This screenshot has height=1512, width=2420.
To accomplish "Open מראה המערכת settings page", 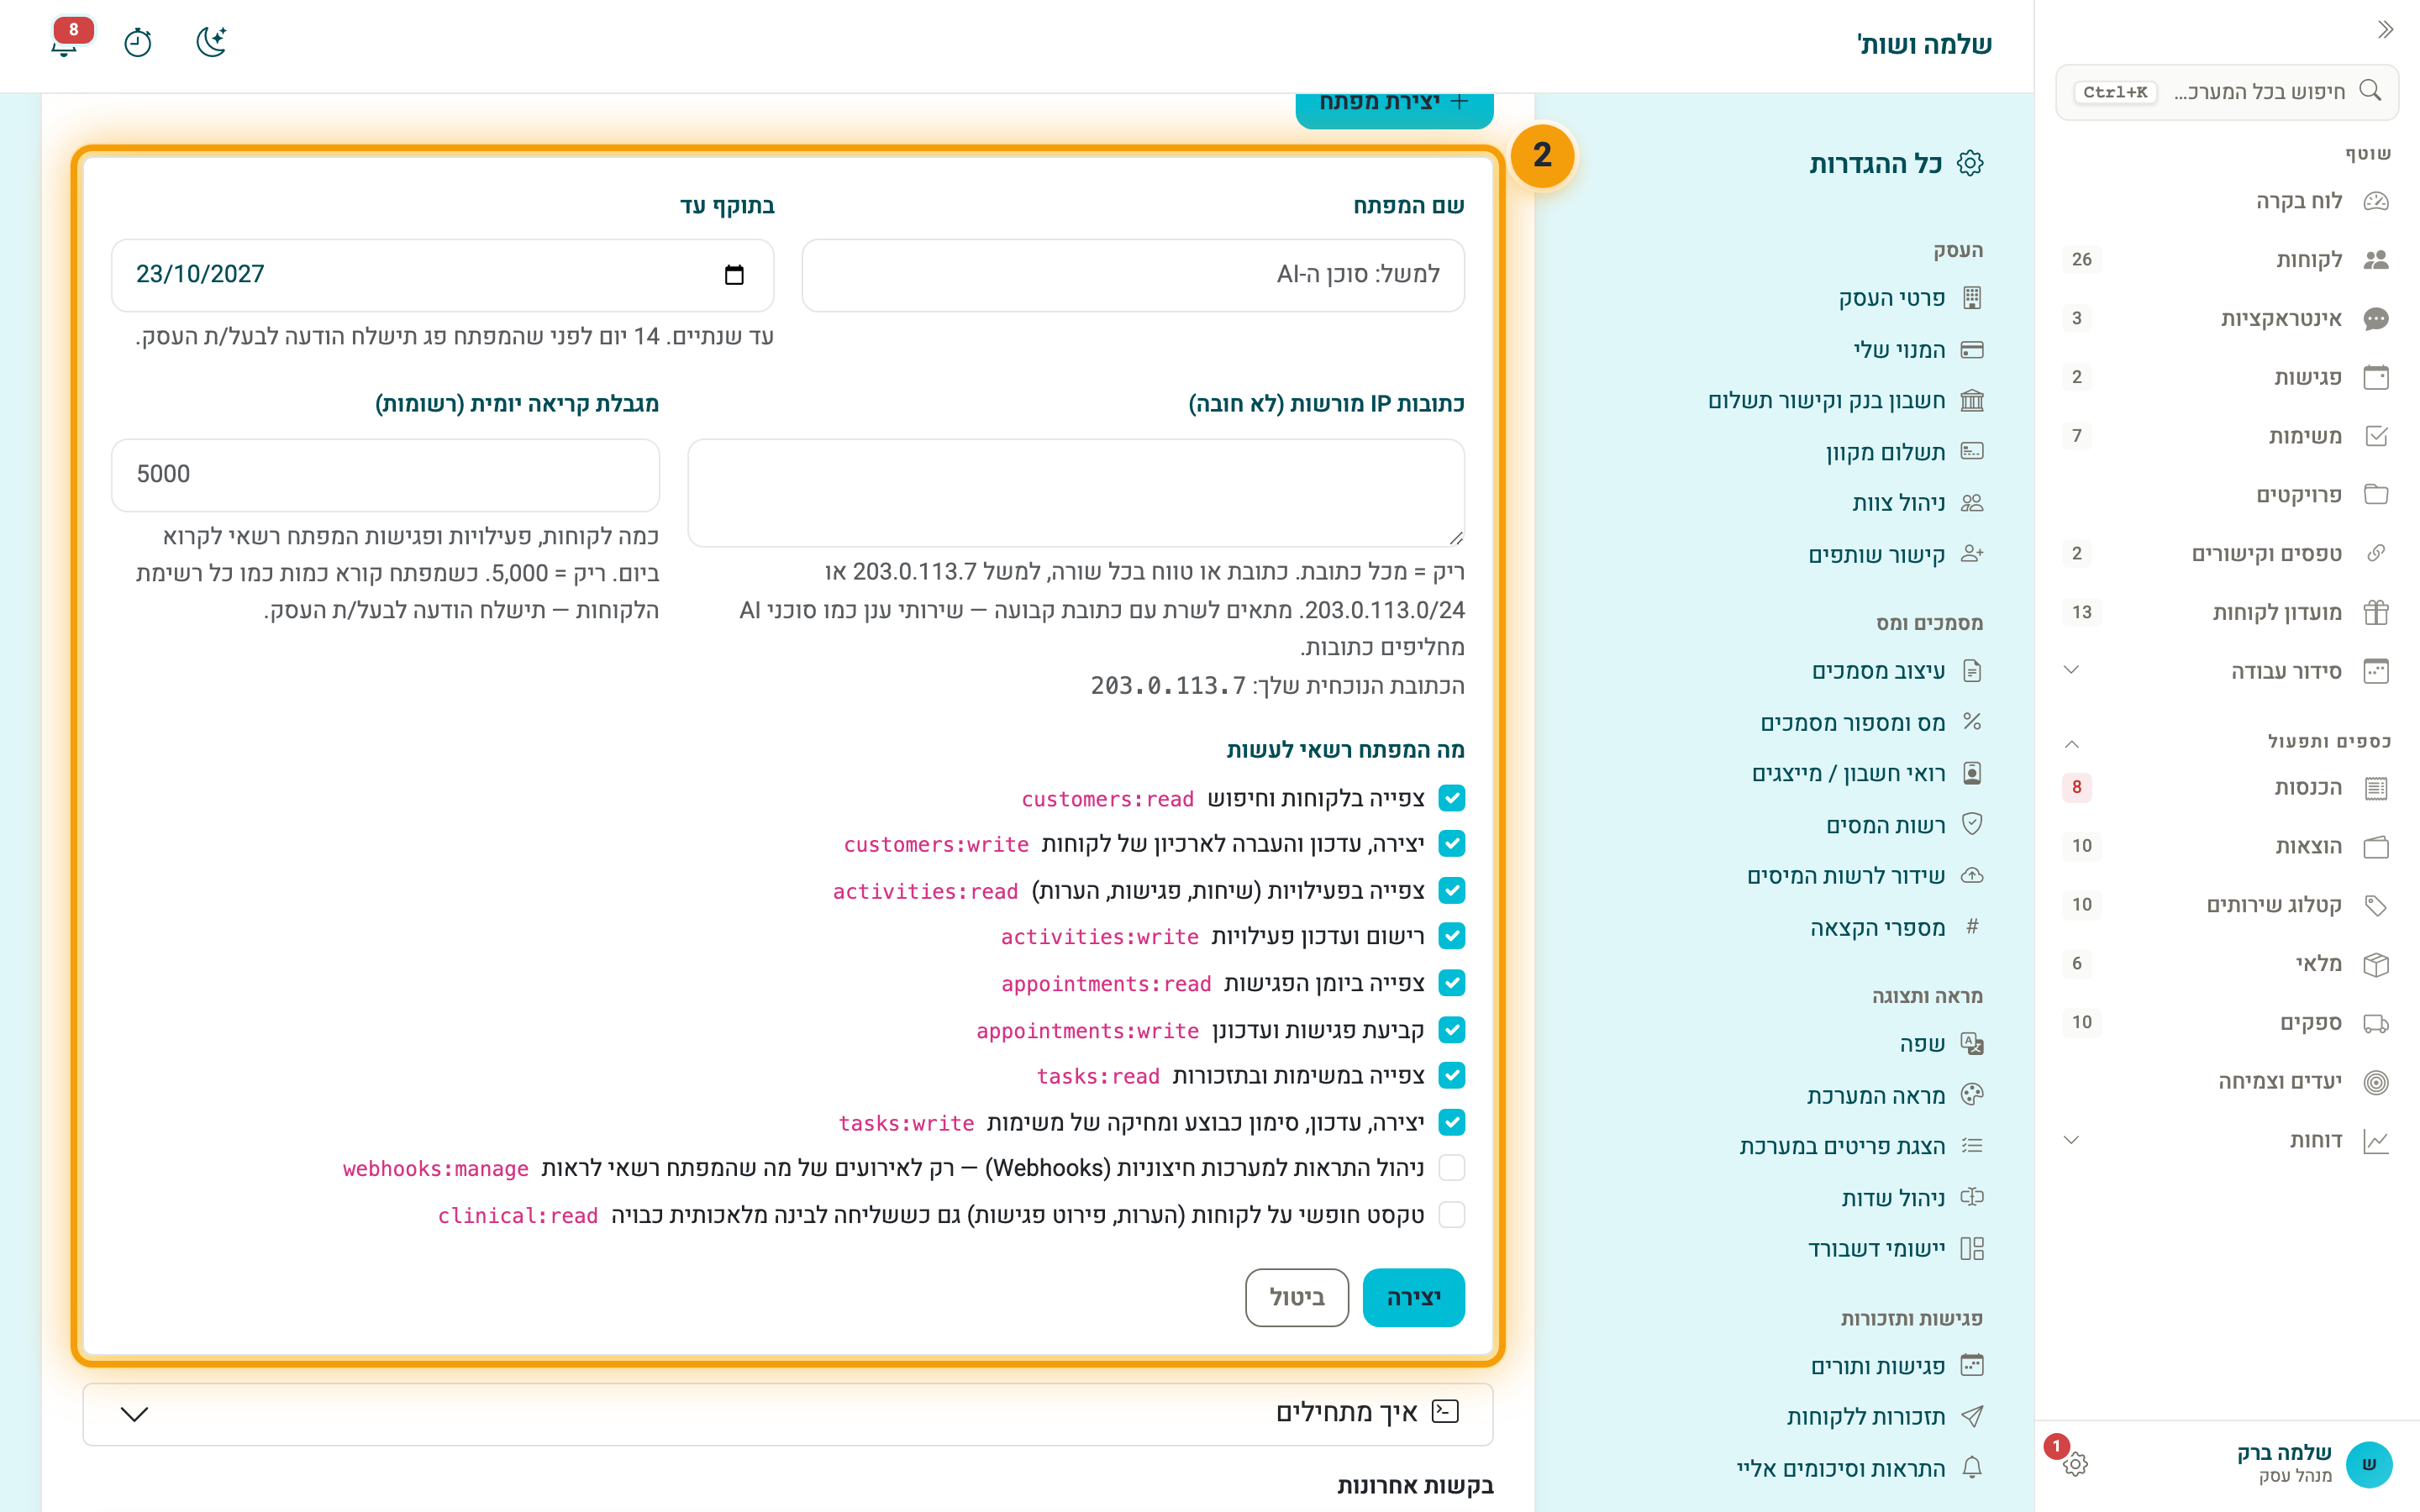I will pyautogui.click(x=1895, y=1096).
